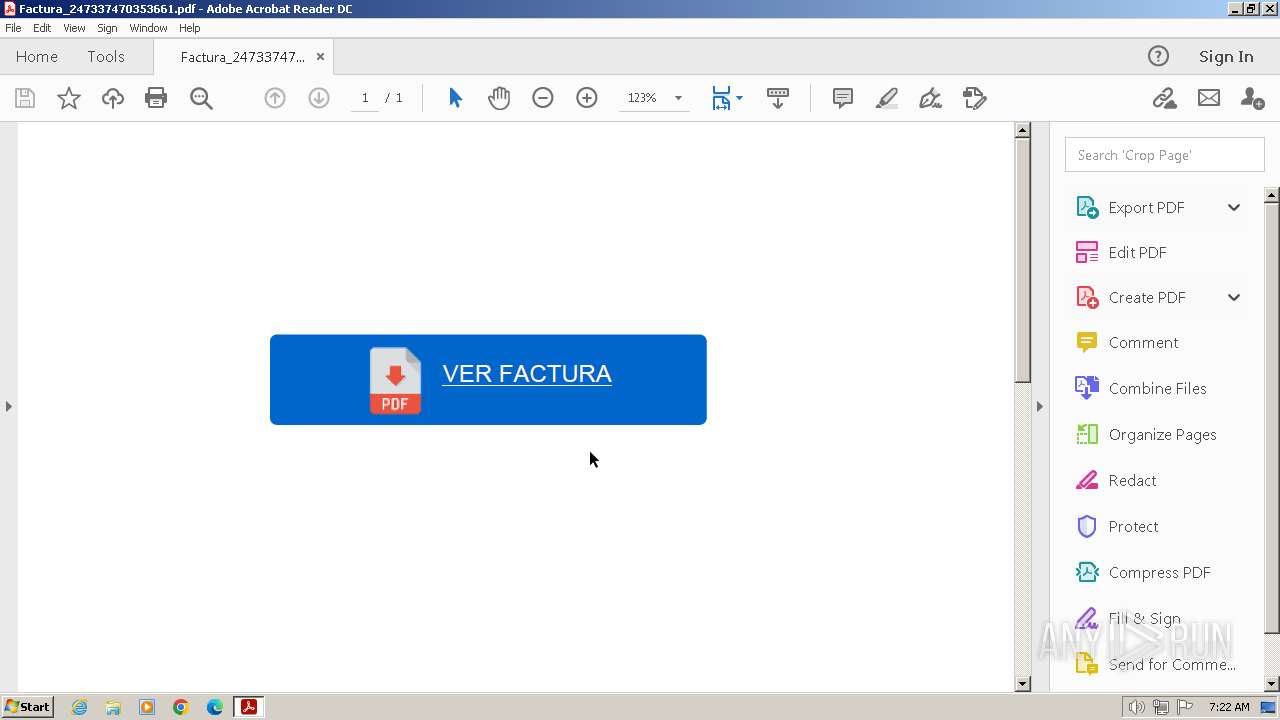The width and height of the screenshot is (1280, 720).
Task: Select the Highlight text pen tool
Action: click(x=886, y=98)
